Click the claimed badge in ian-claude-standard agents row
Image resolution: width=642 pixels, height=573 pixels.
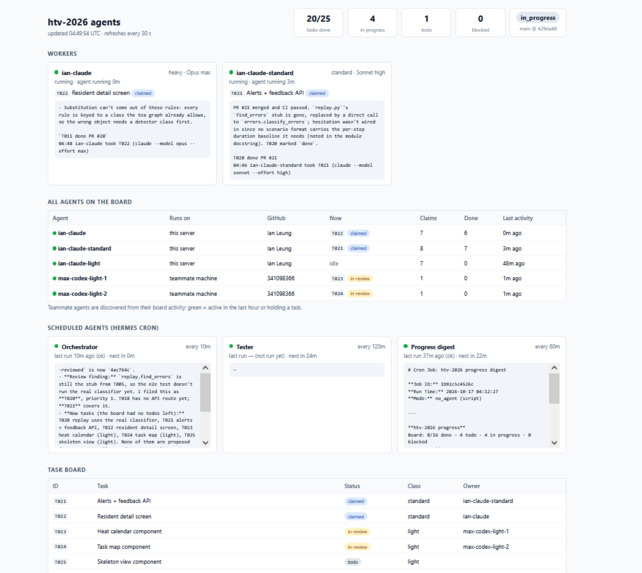pos(358,248)
